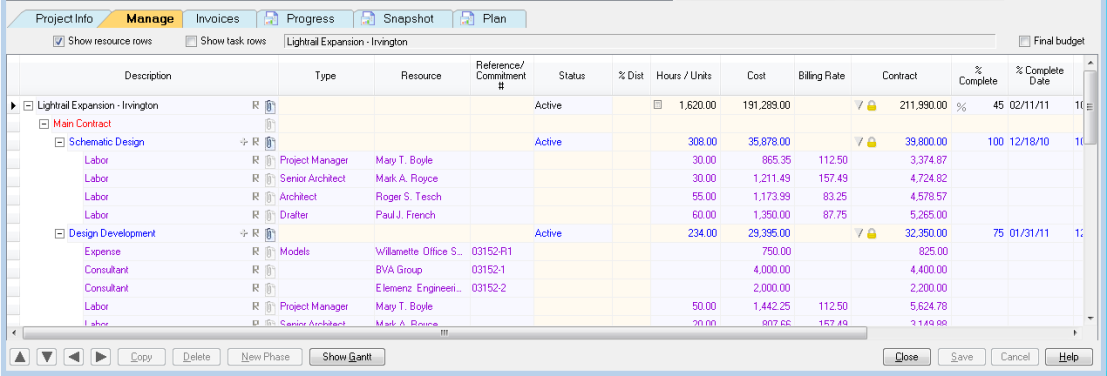The image size is (1107, 376).
Task: Click attachment clip on Design Development row
Action: [x=269, y=234]
